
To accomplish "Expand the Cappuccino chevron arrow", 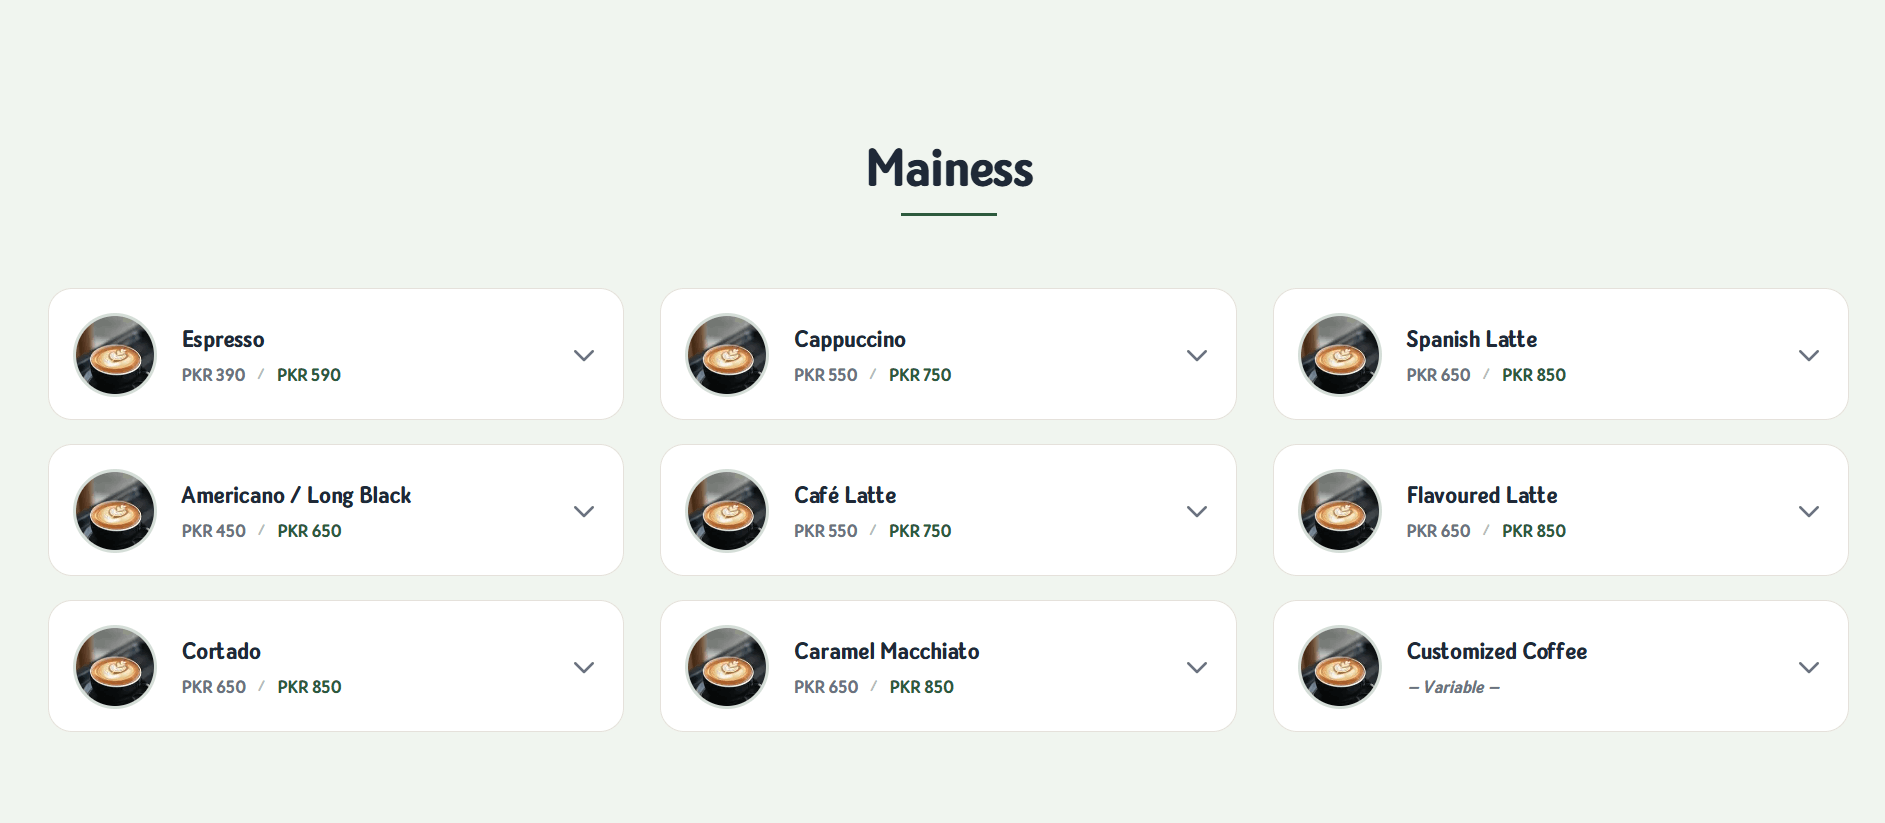I will click(1196, 355).
